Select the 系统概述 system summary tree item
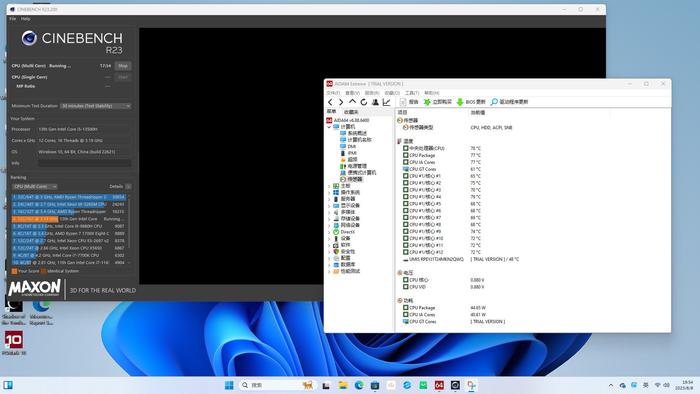Screen dimensions: 700x394 (353, 133)
